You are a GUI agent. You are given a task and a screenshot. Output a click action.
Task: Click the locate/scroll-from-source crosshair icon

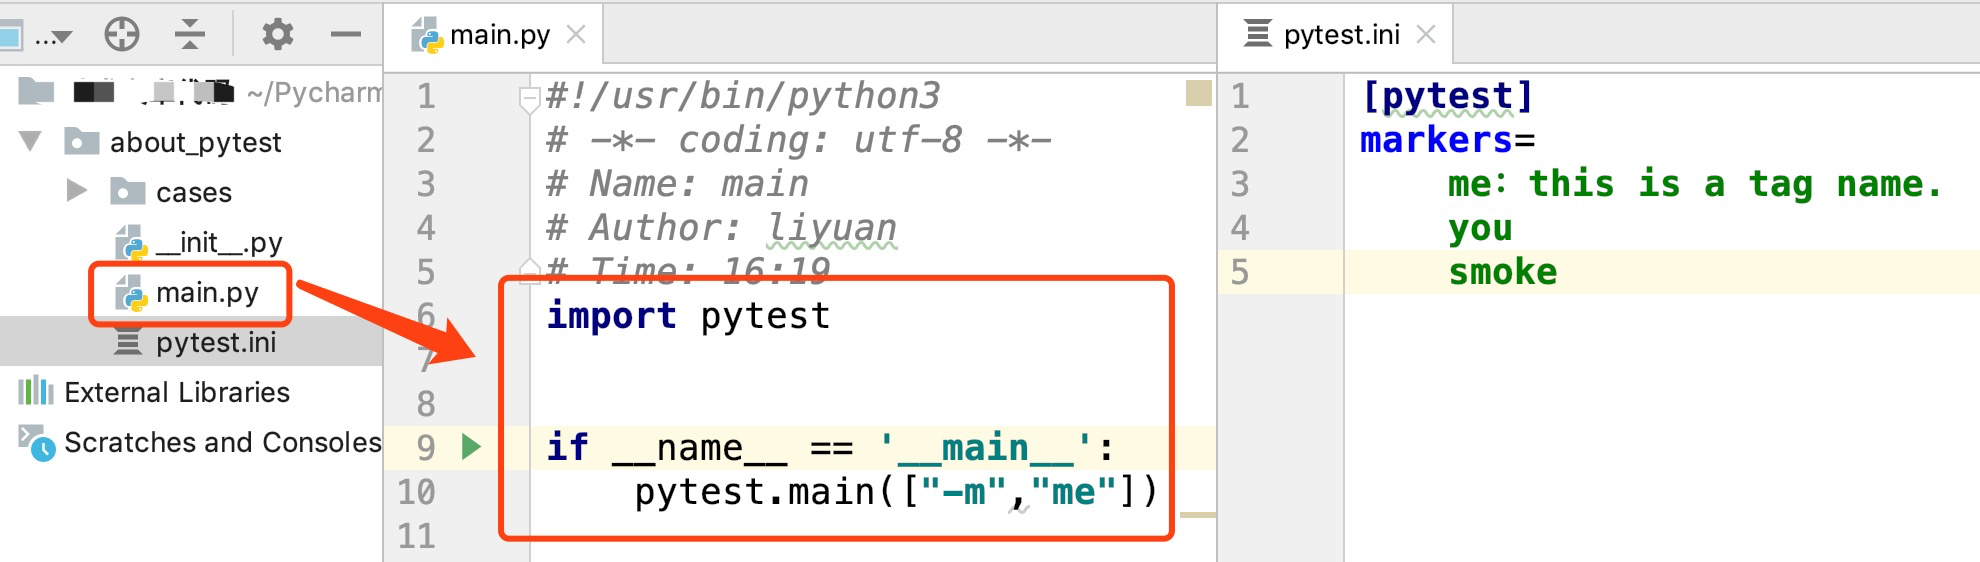pos(122,35)
